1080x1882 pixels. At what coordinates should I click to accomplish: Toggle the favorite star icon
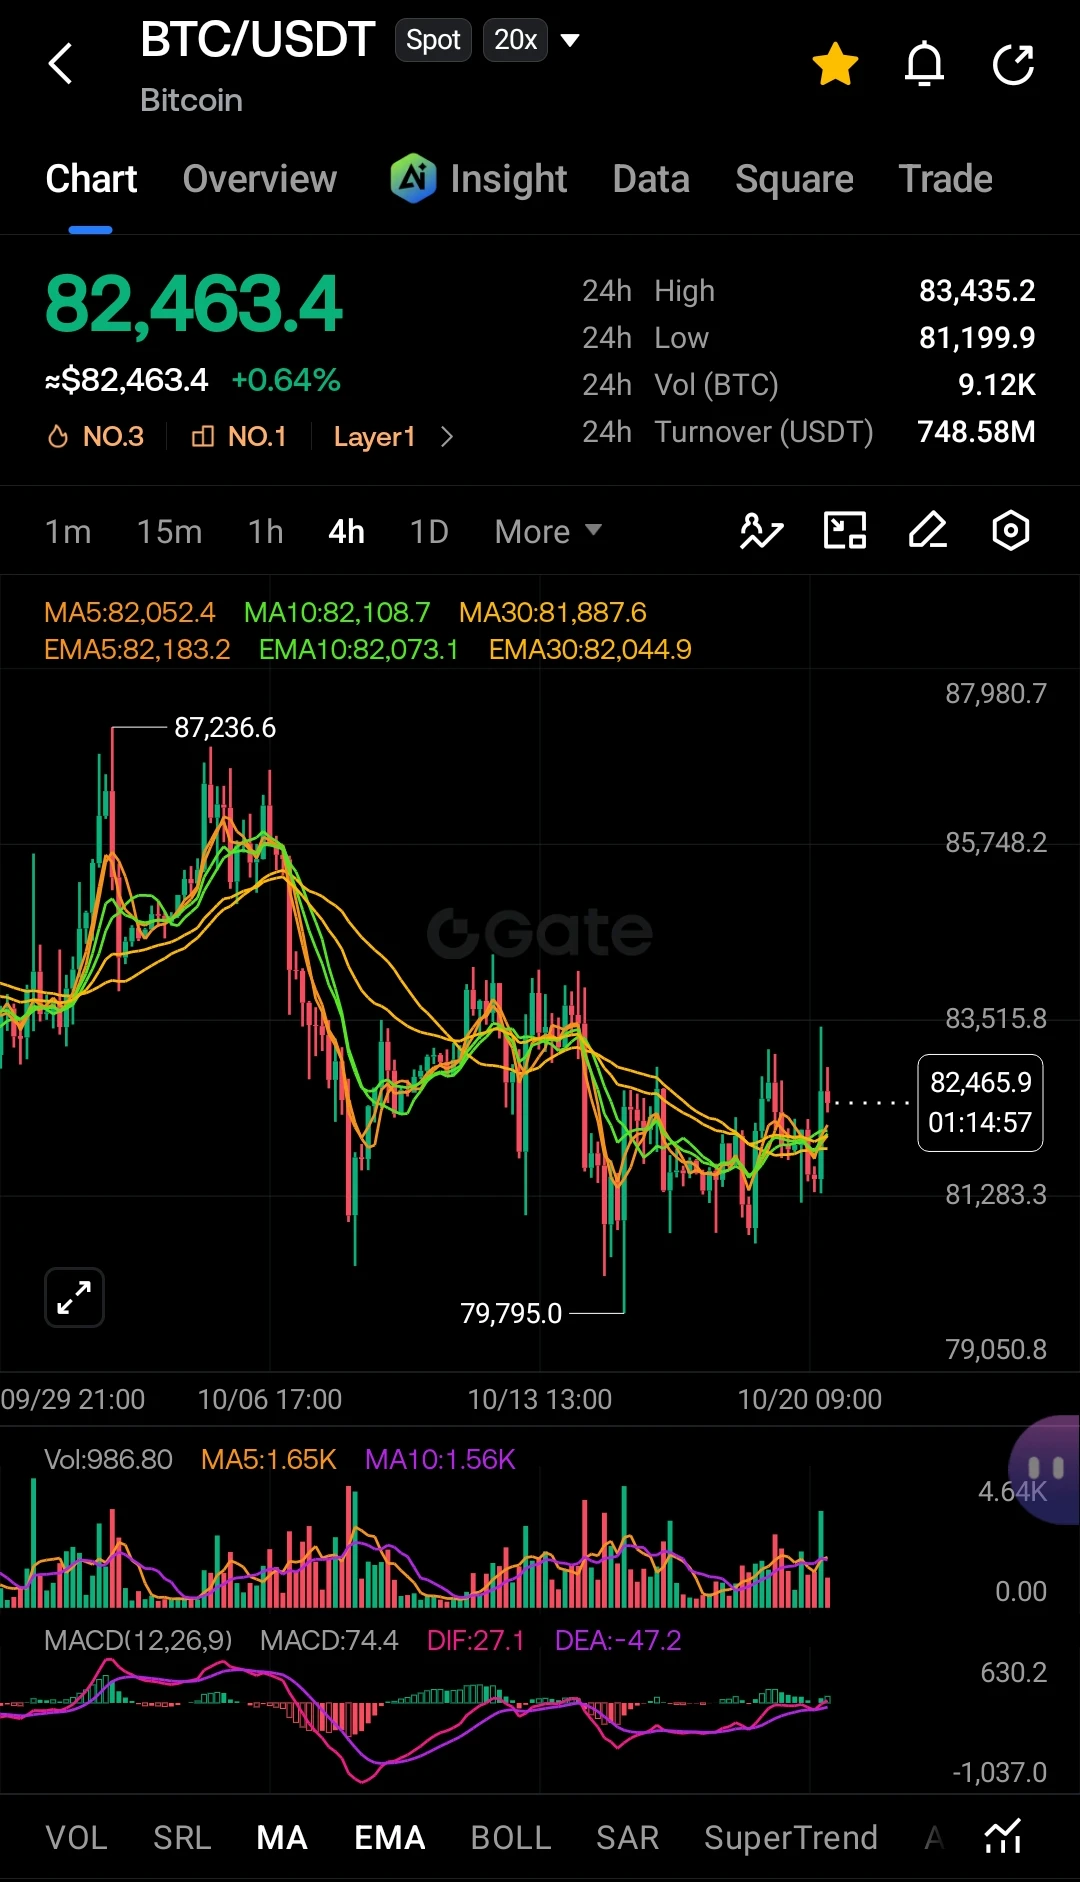835,65
